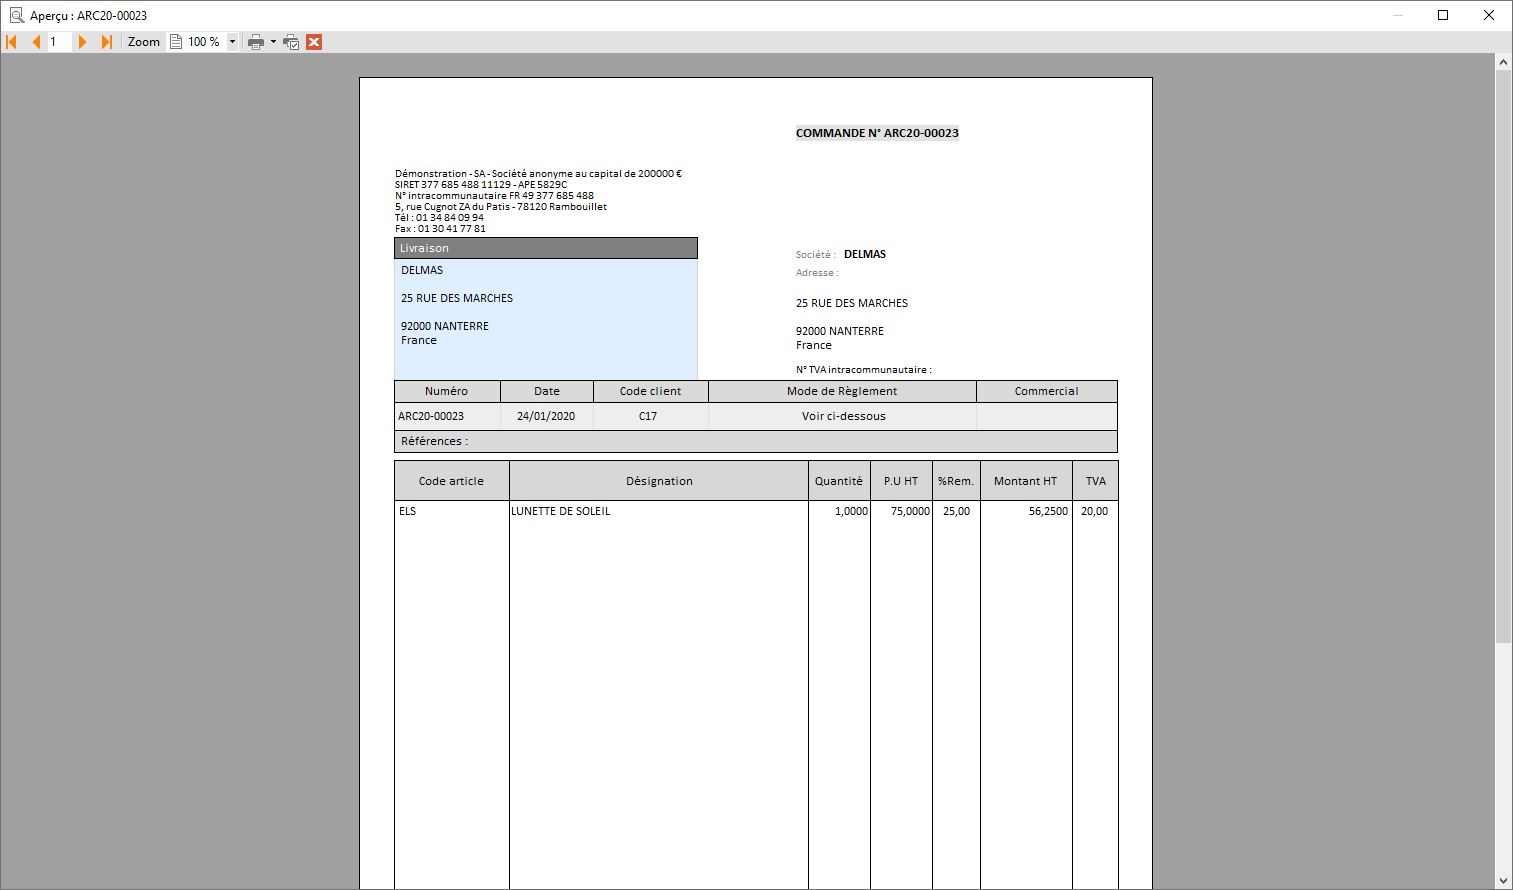Click the Montant HT column header

pos(1026,481)
